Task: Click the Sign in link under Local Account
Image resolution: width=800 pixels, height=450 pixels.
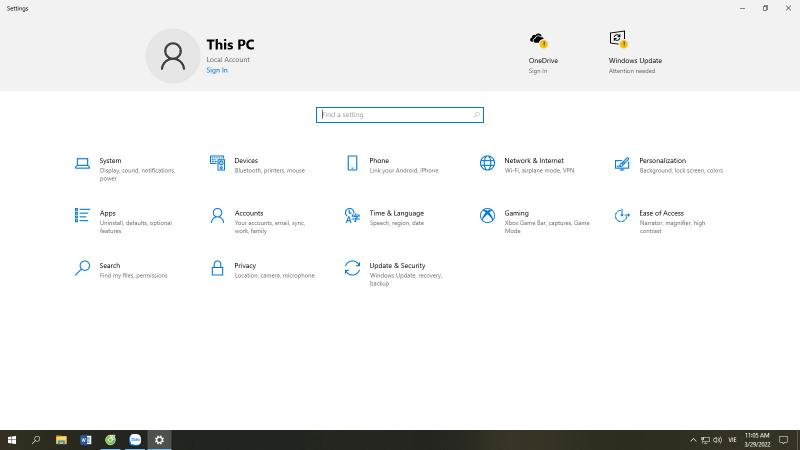Action: [217, 70]
